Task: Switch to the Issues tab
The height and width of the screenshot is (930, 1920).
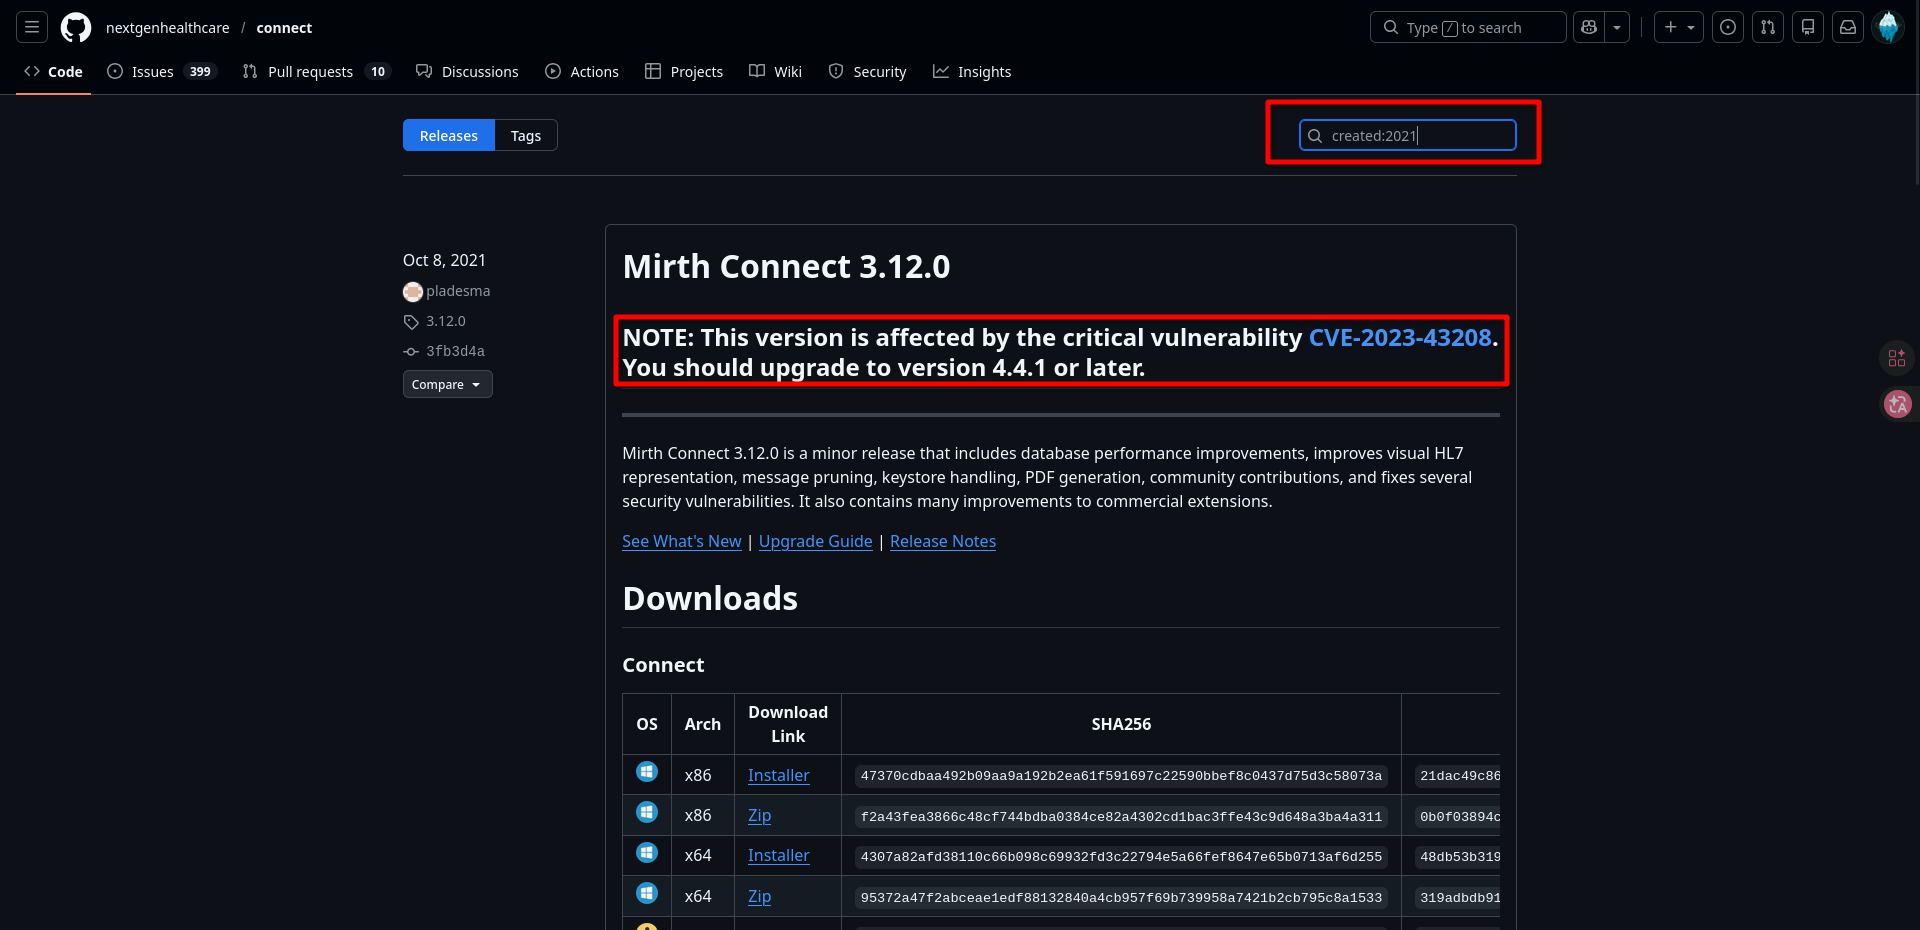Action: pyautogui.click(x=161, y=71)
